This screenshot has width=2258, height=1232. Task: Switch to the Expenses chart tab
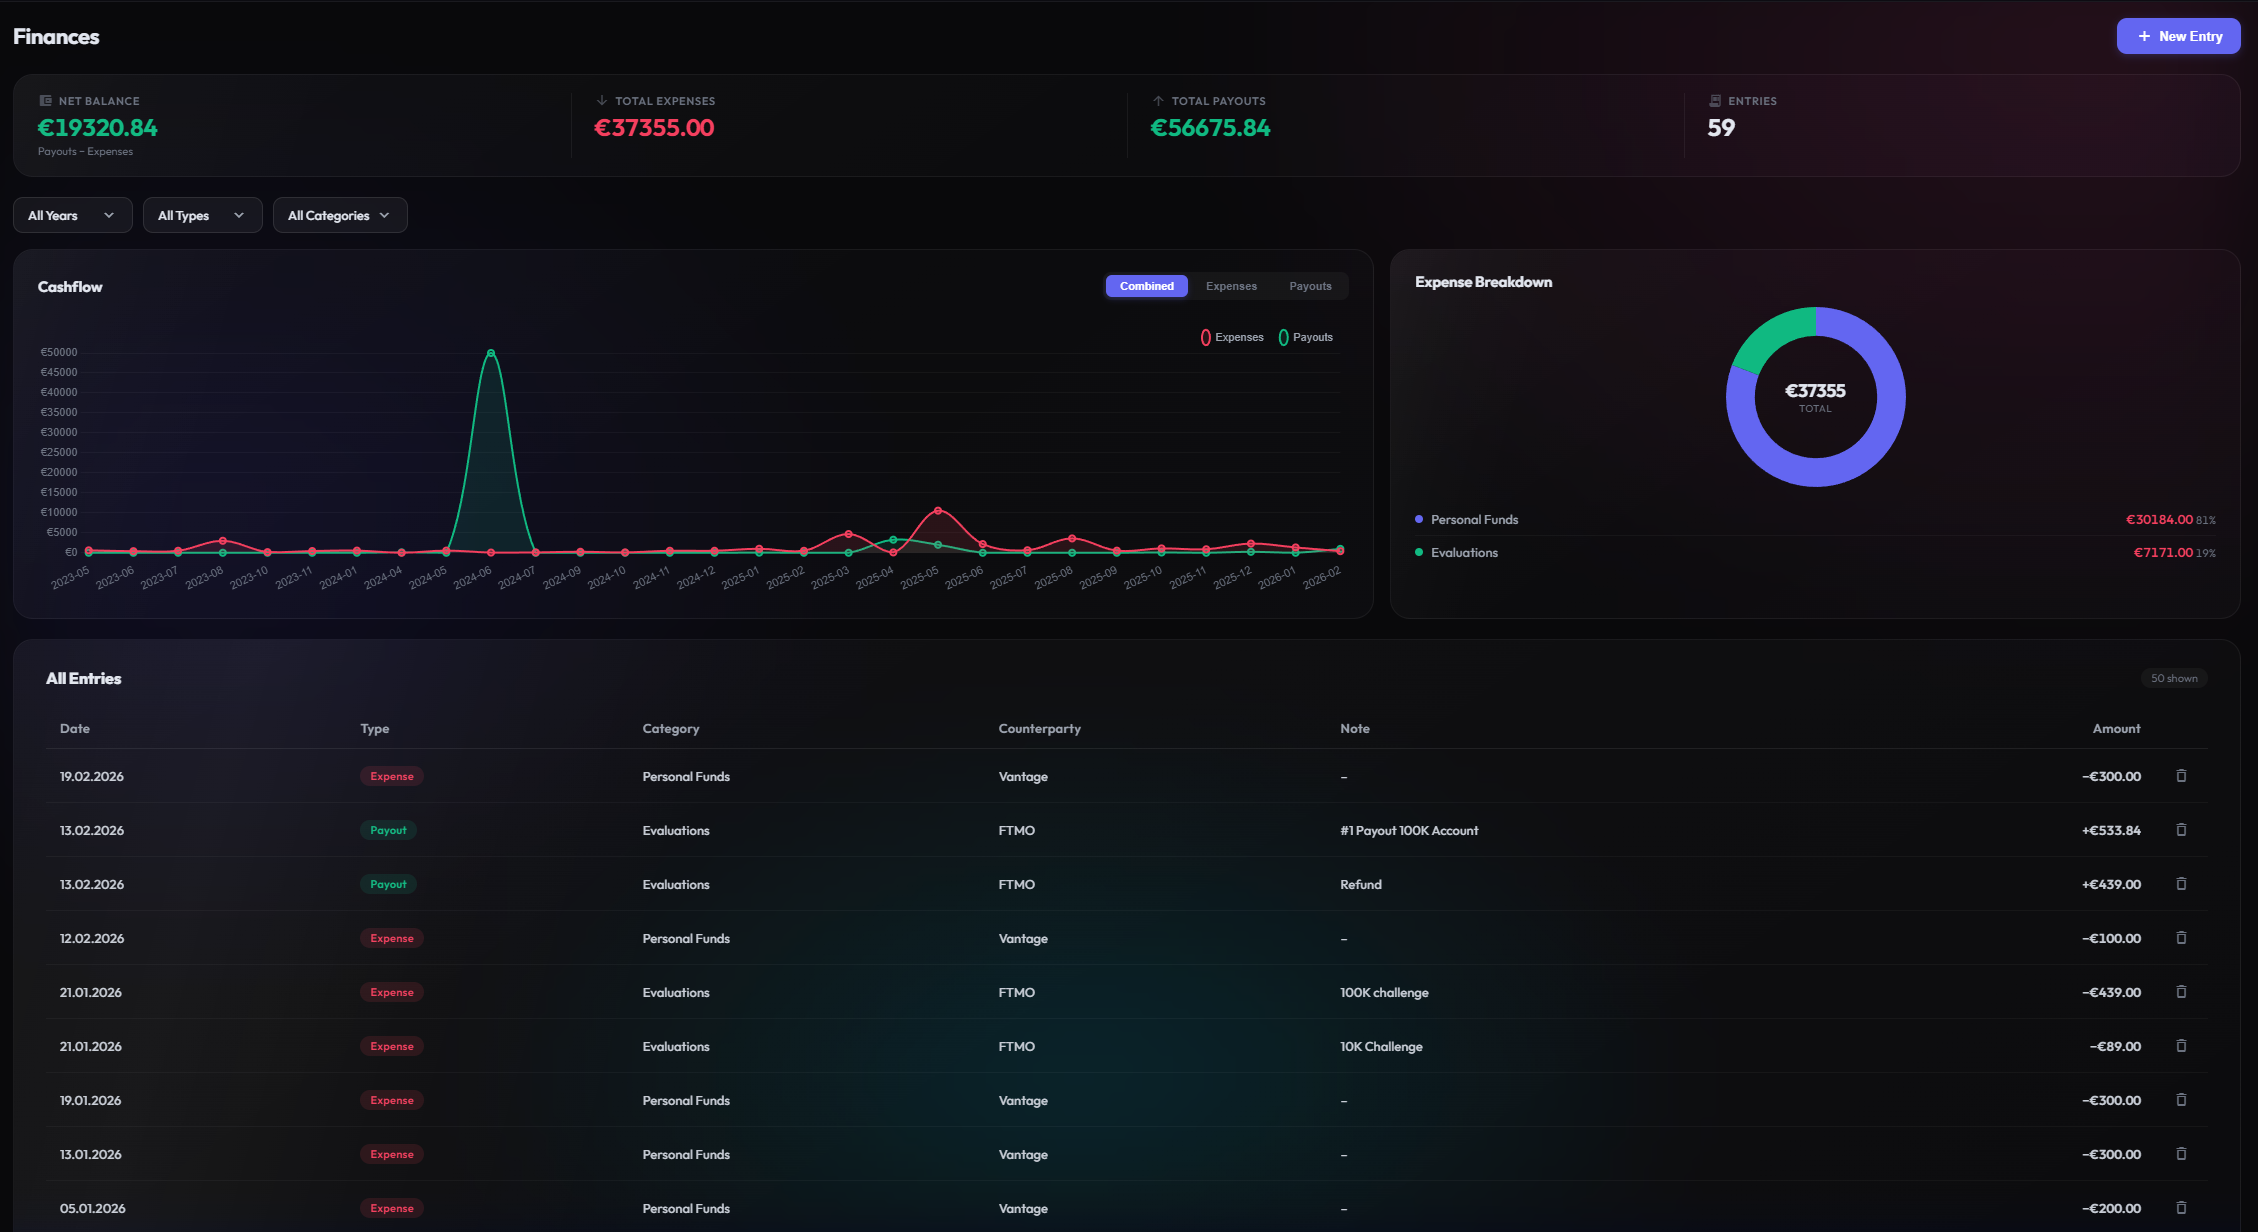pos(1231,286)
